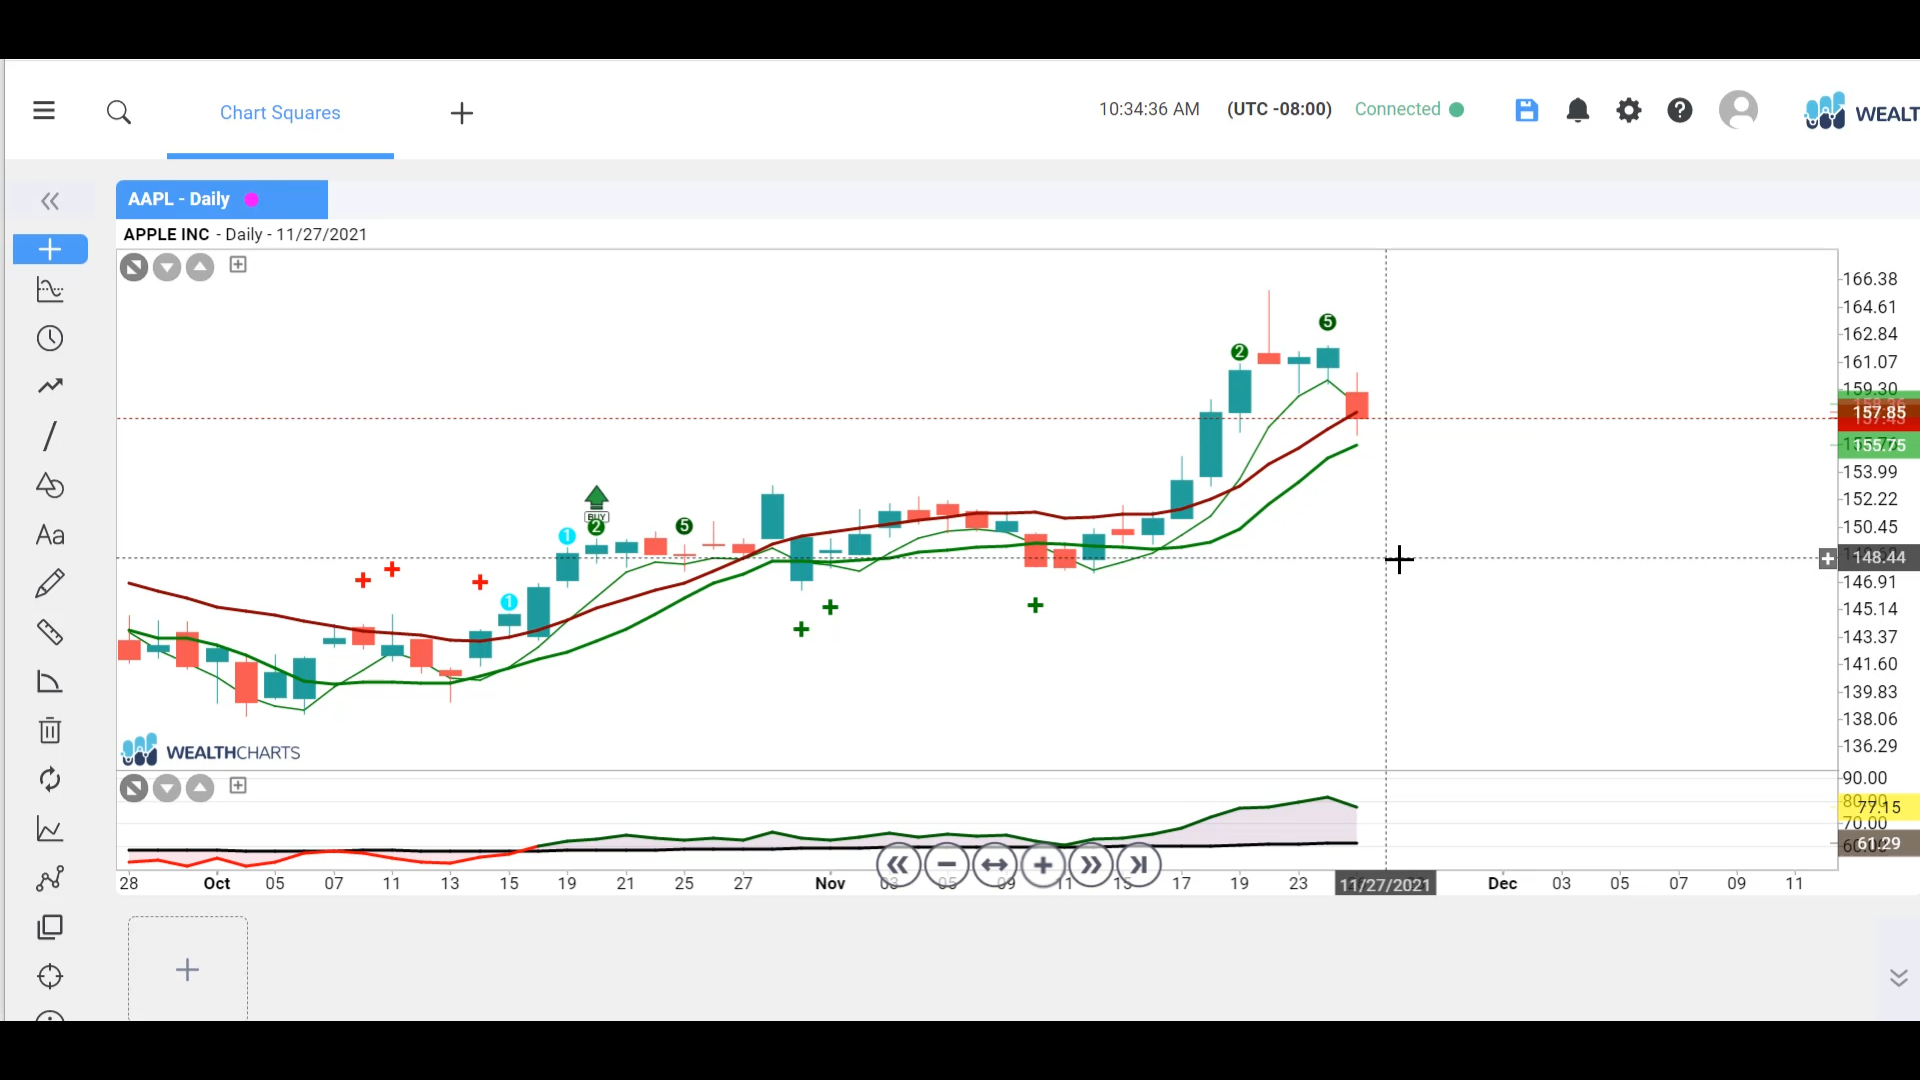The height and width of the screenshot is (1080, 1920).
Task: Open the user account avatar
Action: [x=1738, y=110]
